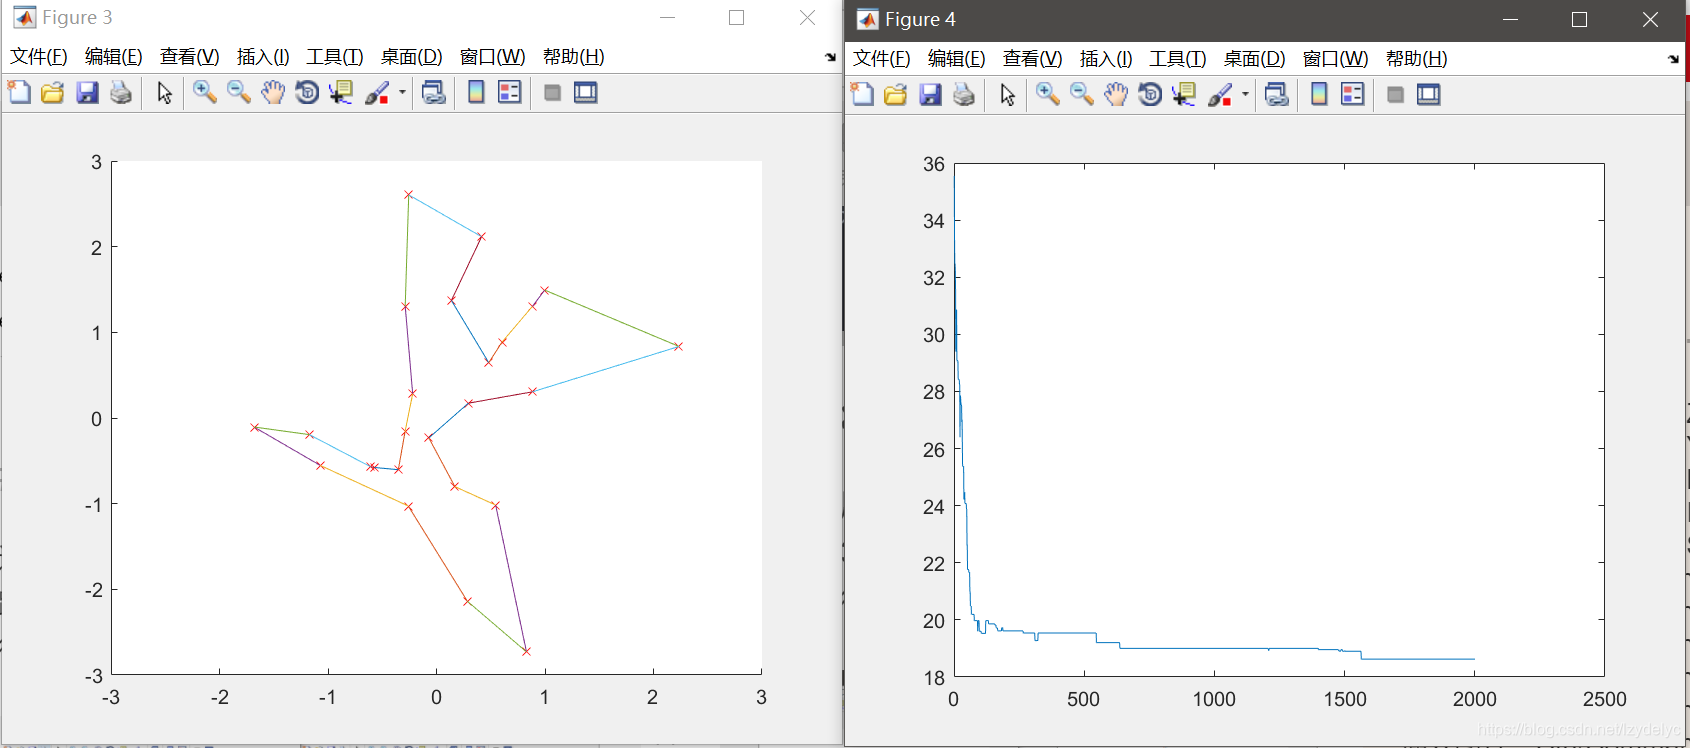Open file icon in Figure 3 toolbar

pos(53,93)
